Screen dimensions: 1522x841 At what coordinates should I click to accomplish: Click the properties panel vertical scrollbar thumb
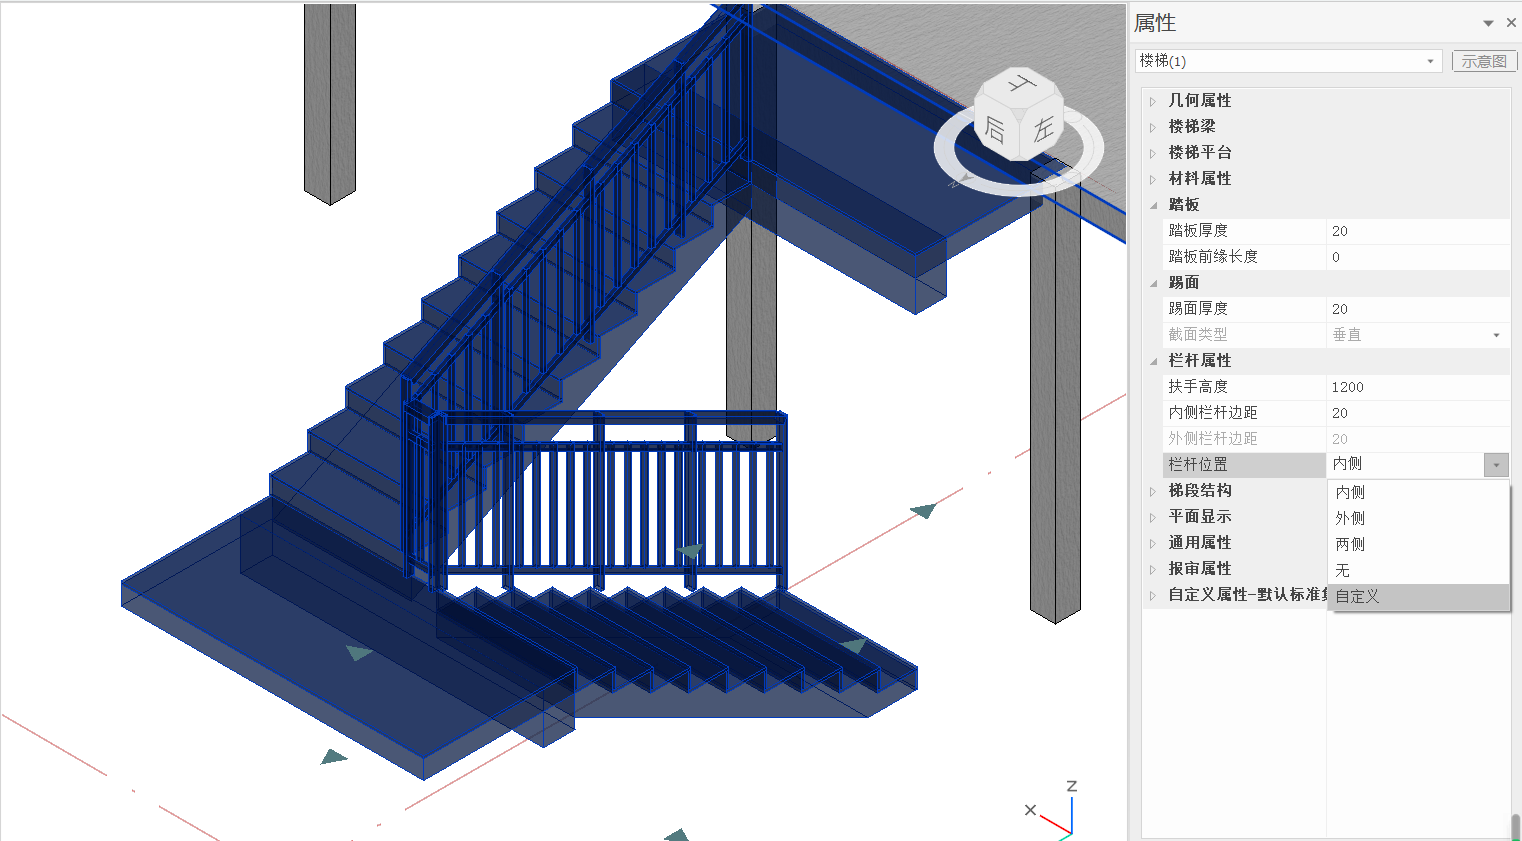[1516, 827]
